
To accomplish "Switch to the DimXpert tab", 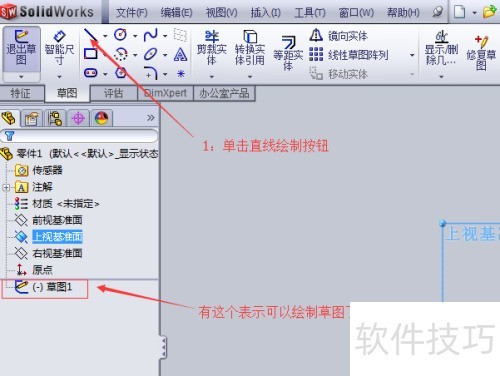I will coord(165,93).
